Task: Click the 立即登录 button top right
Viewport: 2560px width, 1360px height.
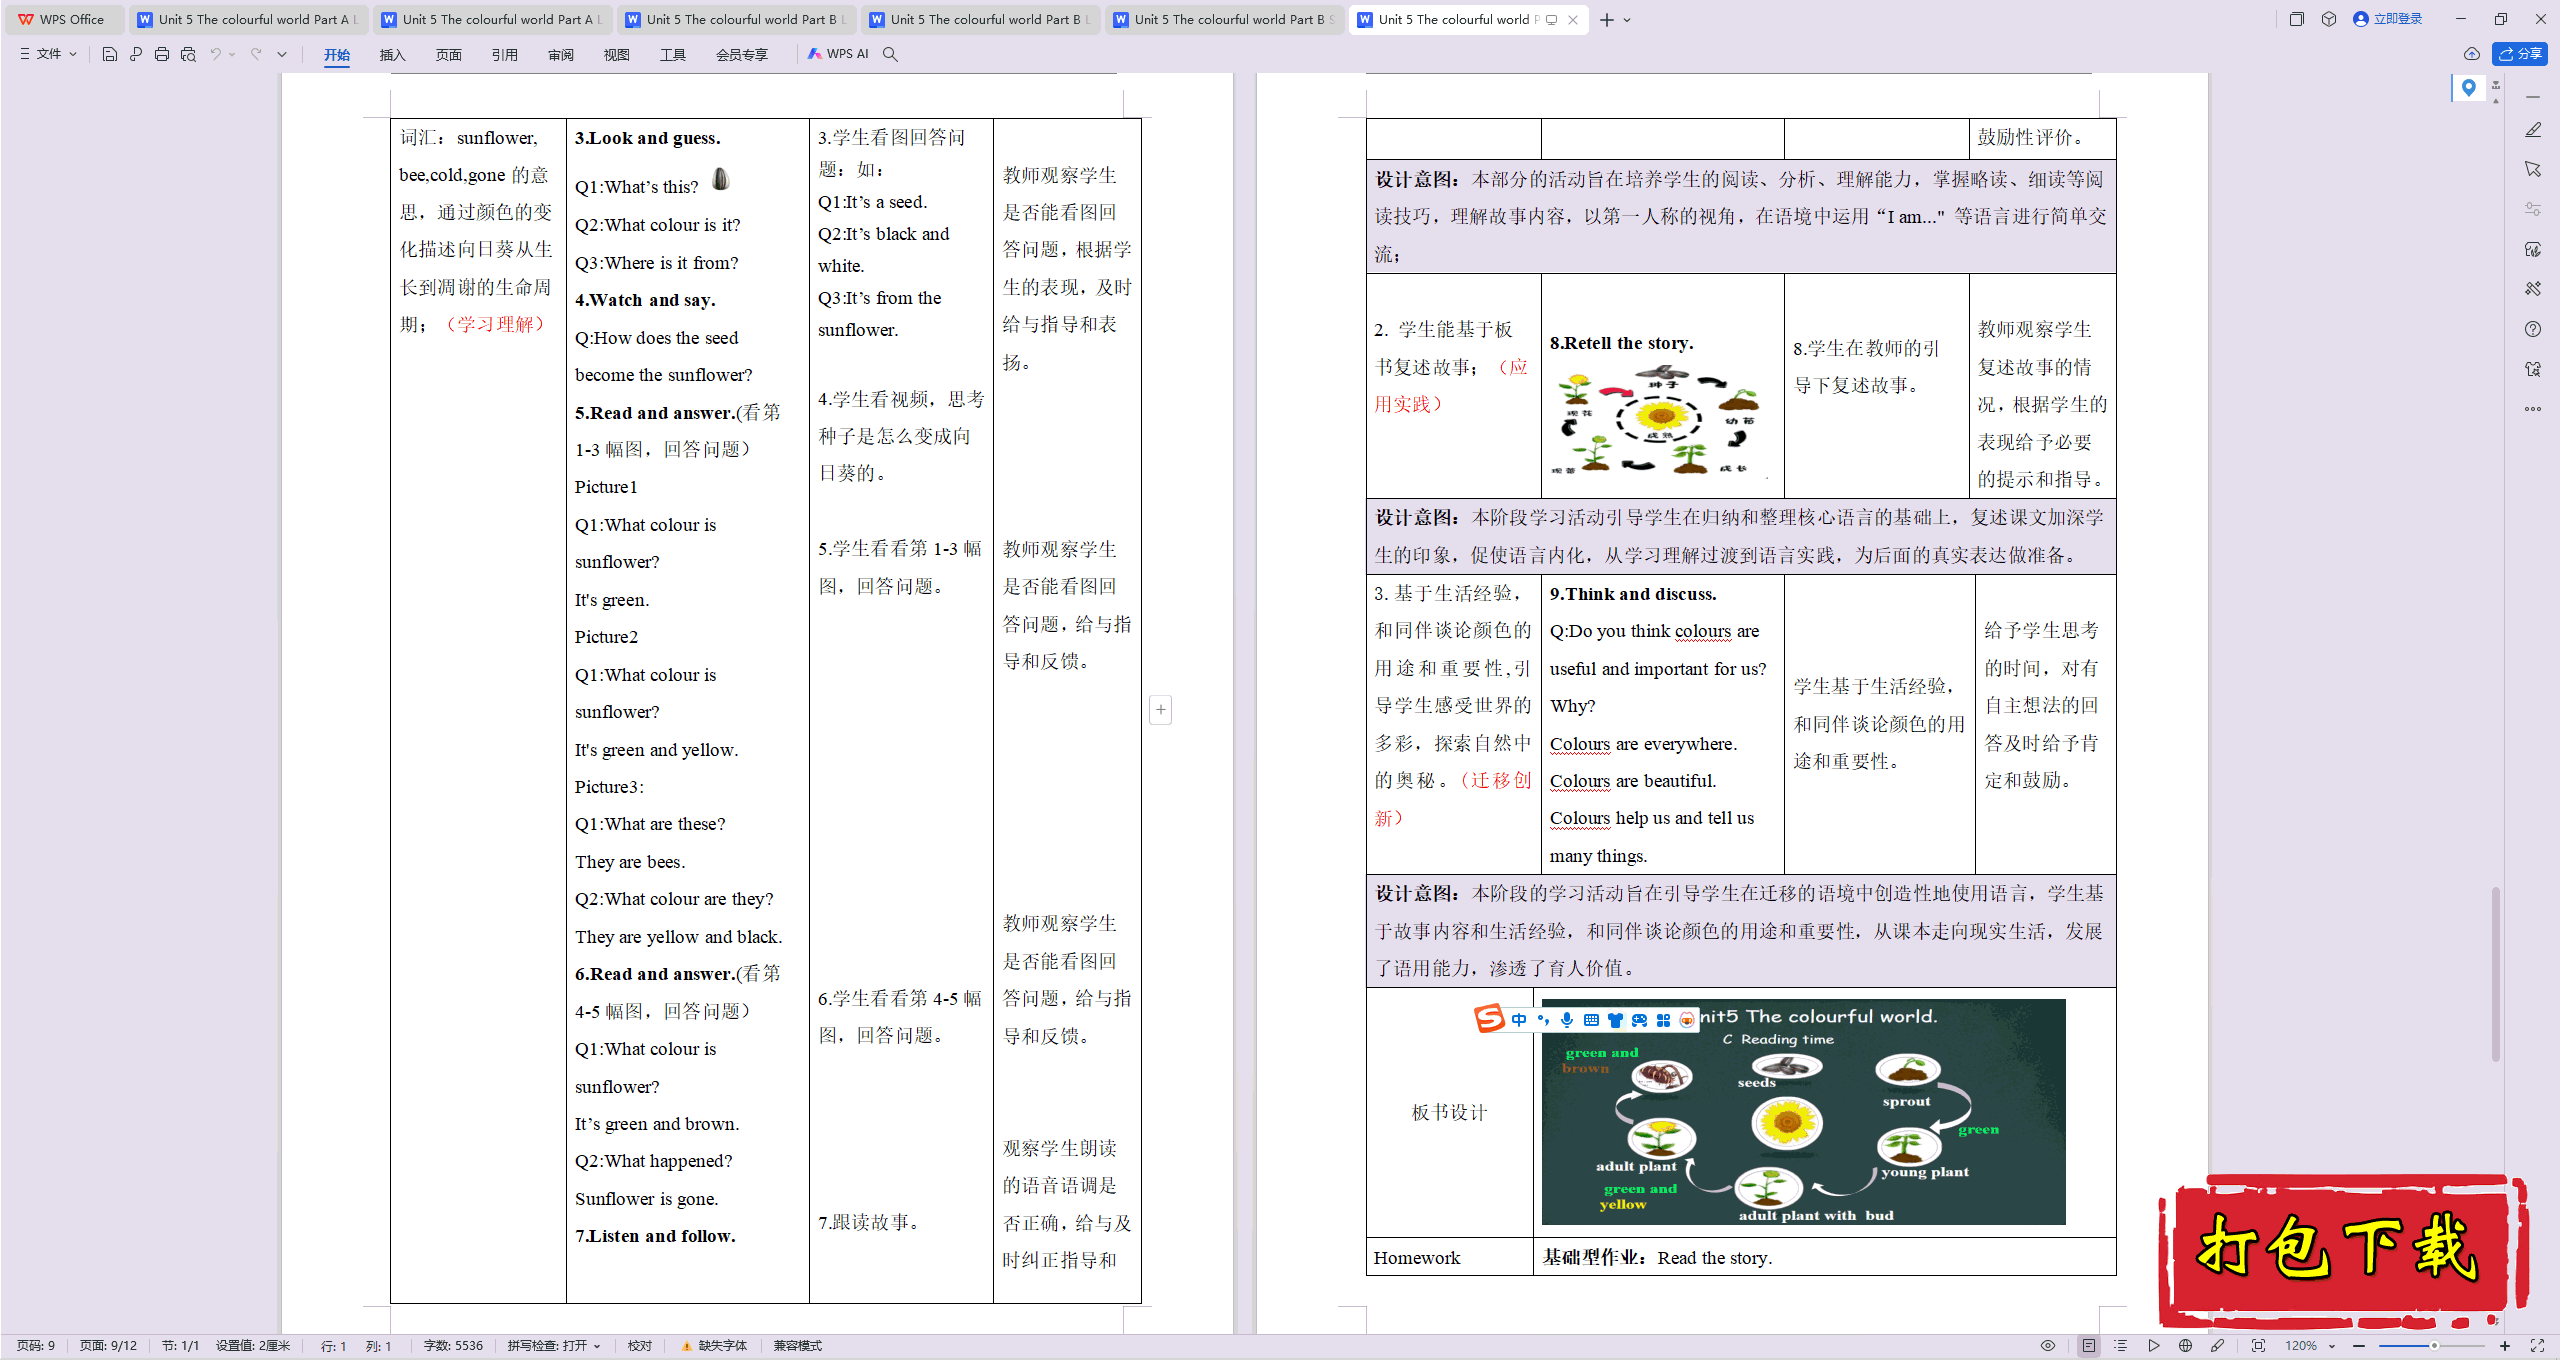Action: [x=2397, y=17]
